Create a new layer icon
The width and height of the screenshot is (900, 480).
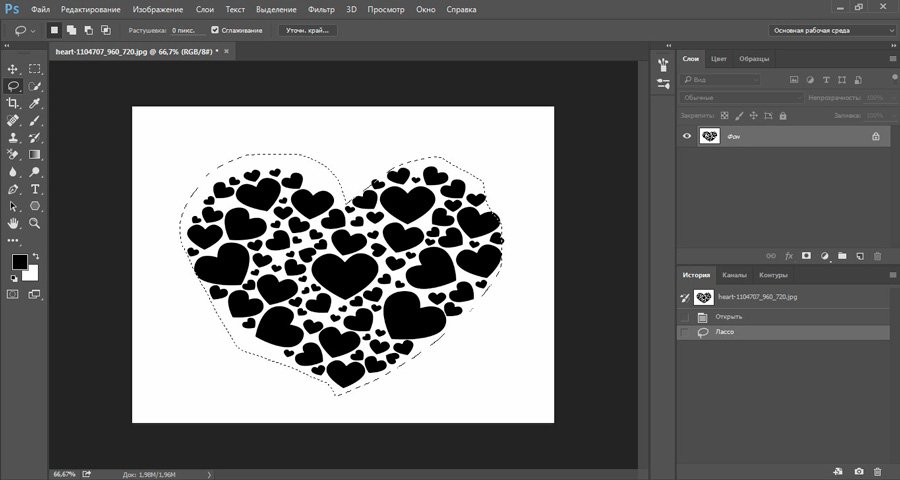pyautogui.click(x=860, y=256)
